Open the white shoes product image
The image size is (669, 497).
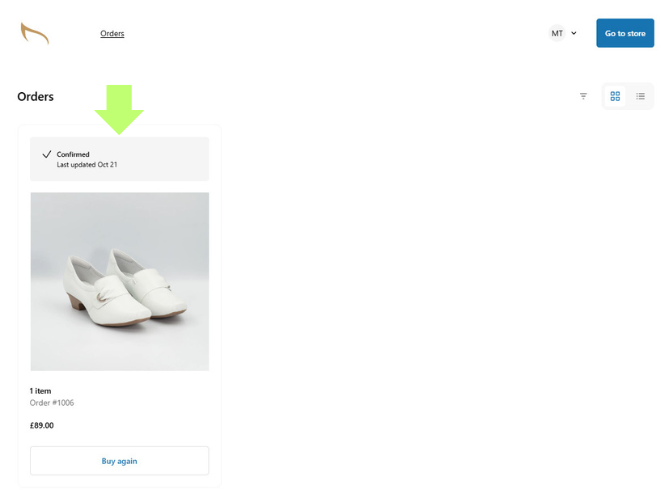coord(119,281)
